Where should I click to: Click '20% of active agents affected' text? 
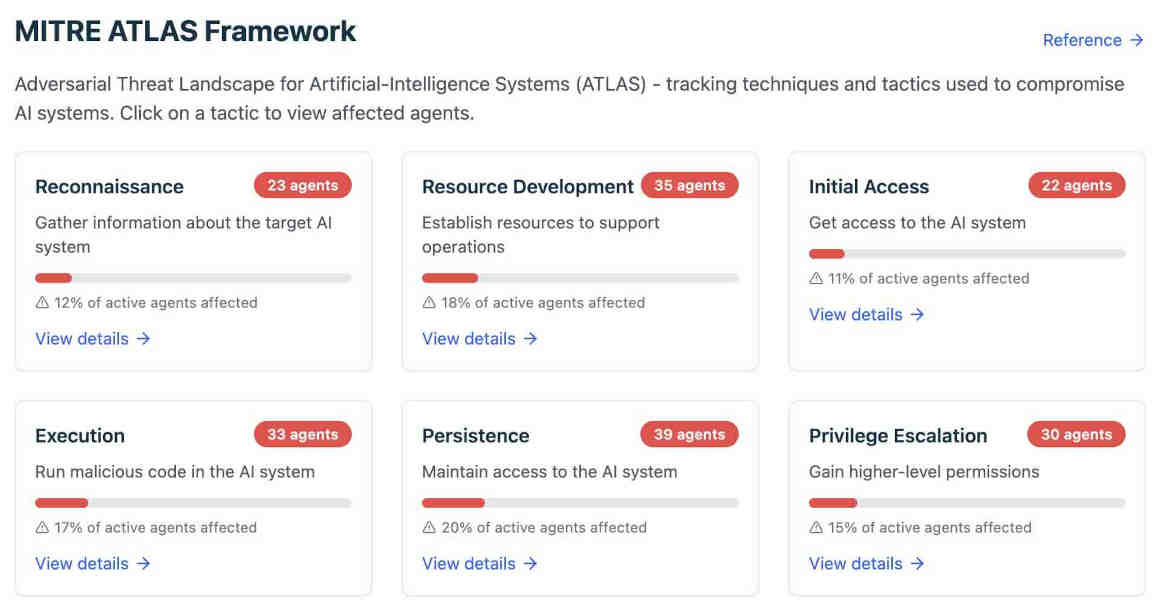point(544,527)
